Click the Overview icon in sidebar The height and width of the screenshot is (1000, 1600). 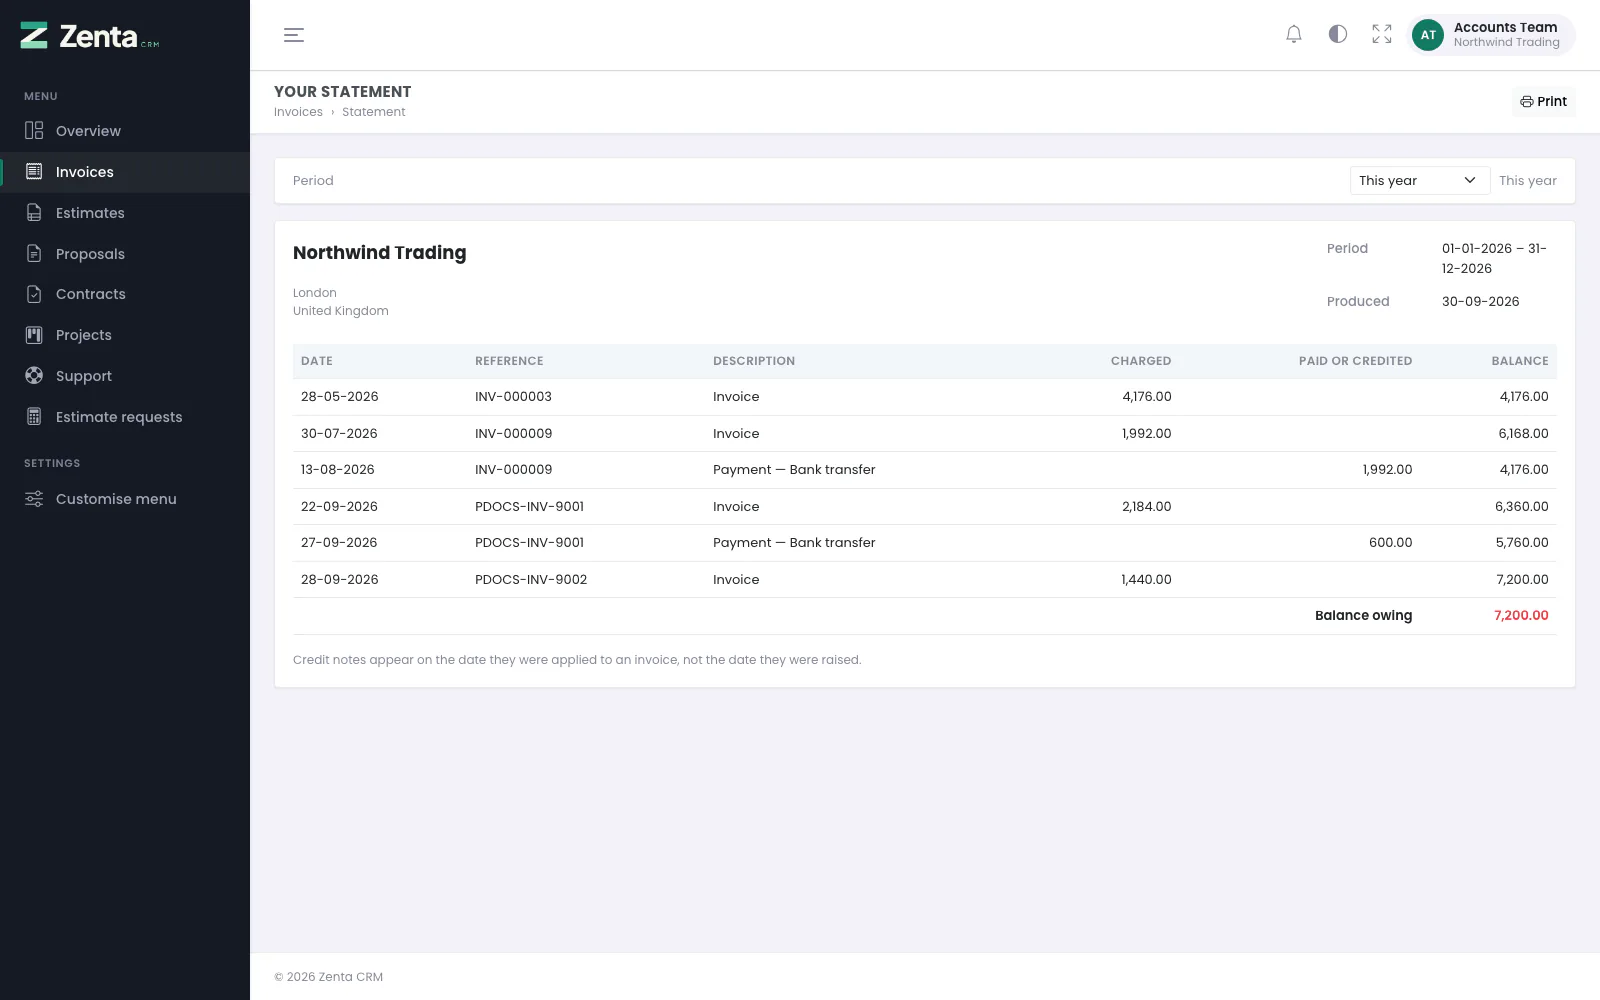pyautogui.click(x=34, y=130)
